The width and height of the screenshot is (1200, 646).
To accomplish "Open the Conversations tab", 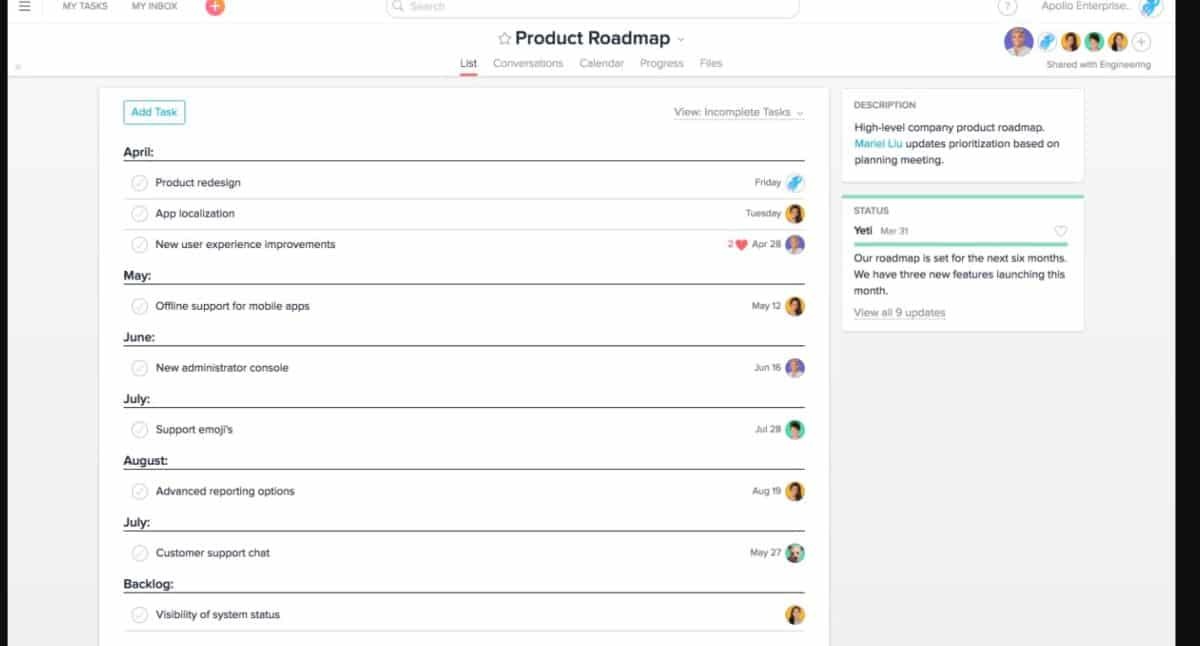I will pyautogui.click(x=528, y=63).
